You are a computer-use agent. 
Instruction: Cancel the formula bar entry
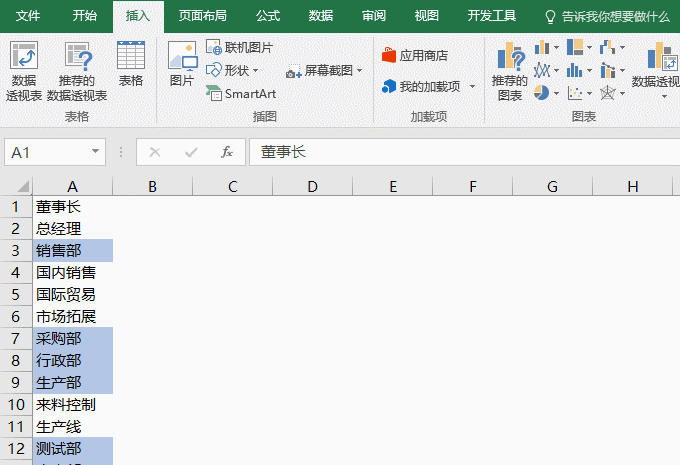(155, 152)
